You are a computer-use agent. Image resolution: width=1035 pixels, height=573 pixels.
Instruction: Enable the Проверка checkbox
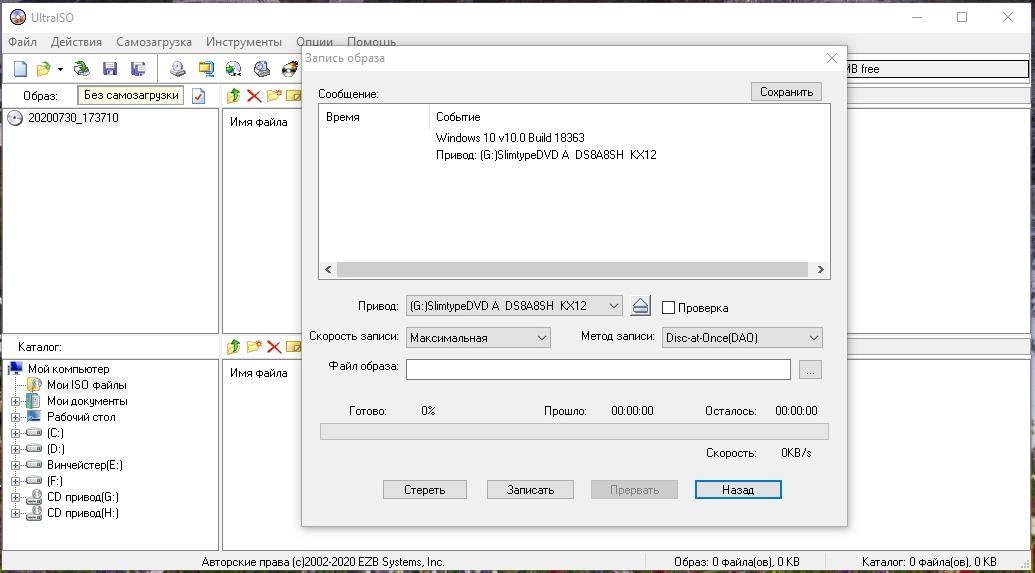(668, 308)
